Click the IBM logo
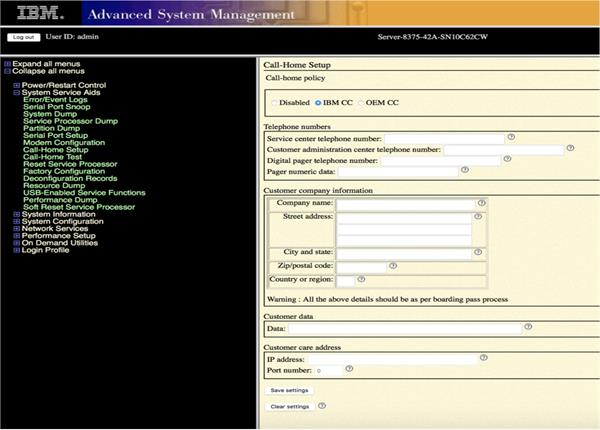The width and height of the screenshot is (600, 430). click(40, 13)
